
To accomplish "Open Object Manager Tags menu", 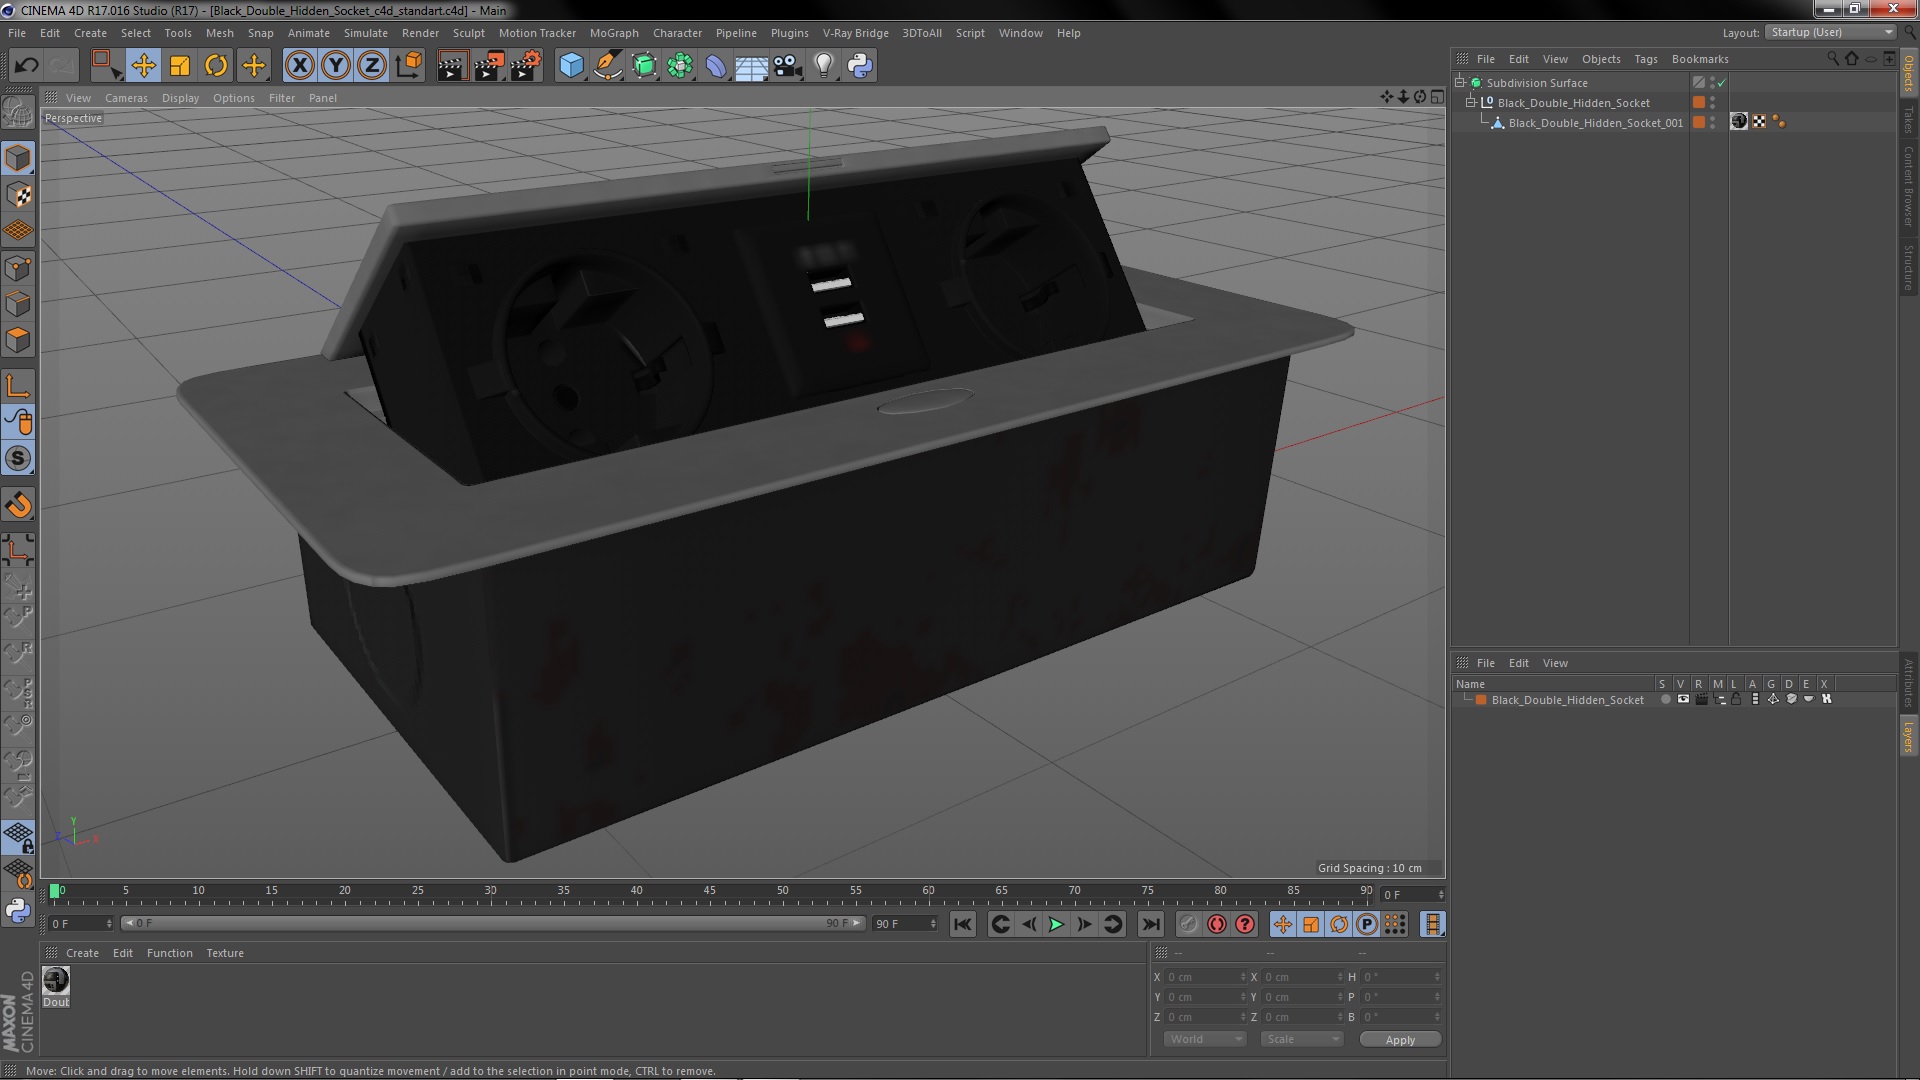I will pyautogui.click(x=1645, y=59).
